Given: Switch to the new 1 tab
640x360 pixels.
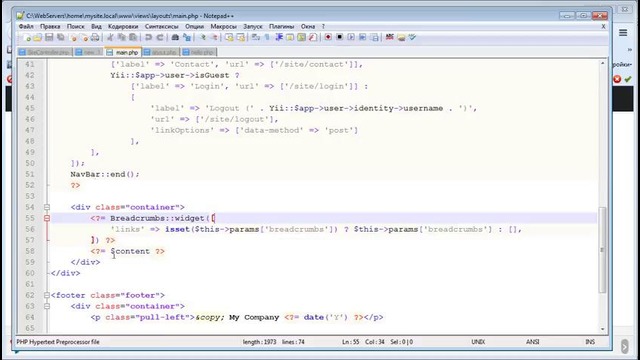Looking at the screenshot, I should click(89, 52).
